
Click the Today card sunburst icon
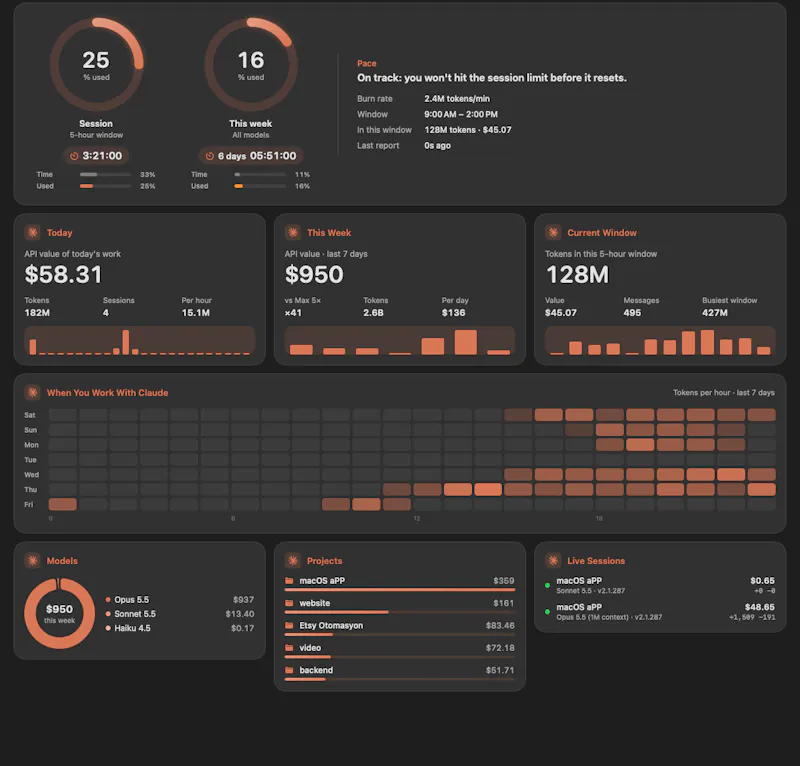[x=33, y=233]
